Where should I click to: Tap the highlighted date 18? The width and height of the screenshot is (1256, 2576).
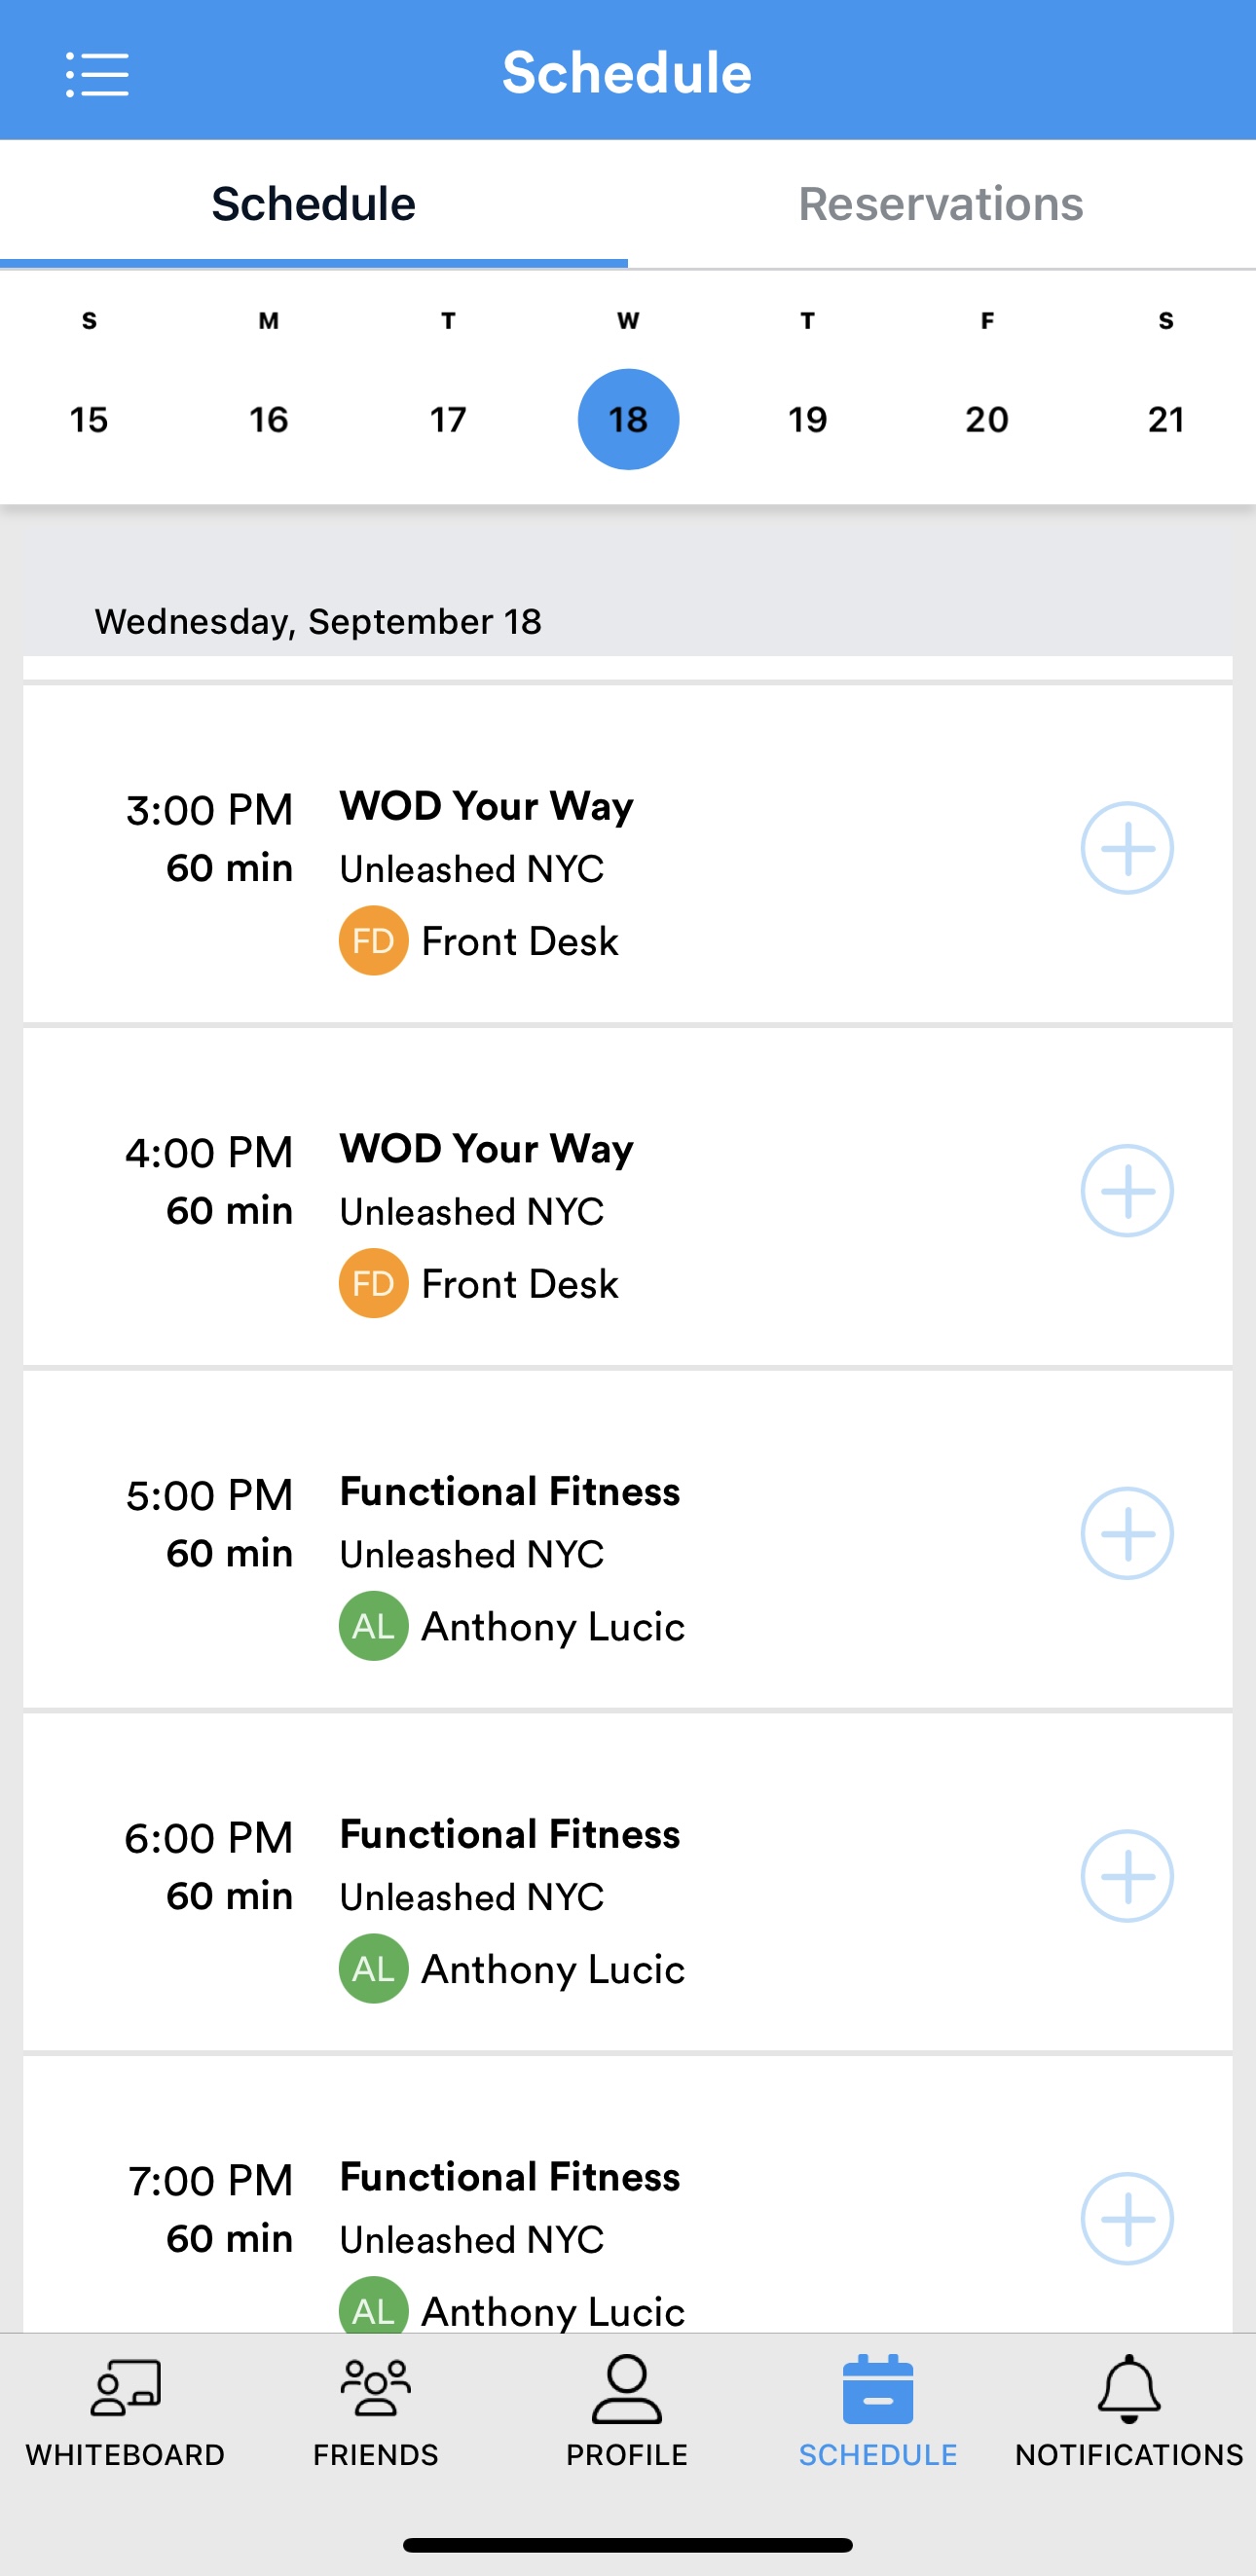(628, 419)
